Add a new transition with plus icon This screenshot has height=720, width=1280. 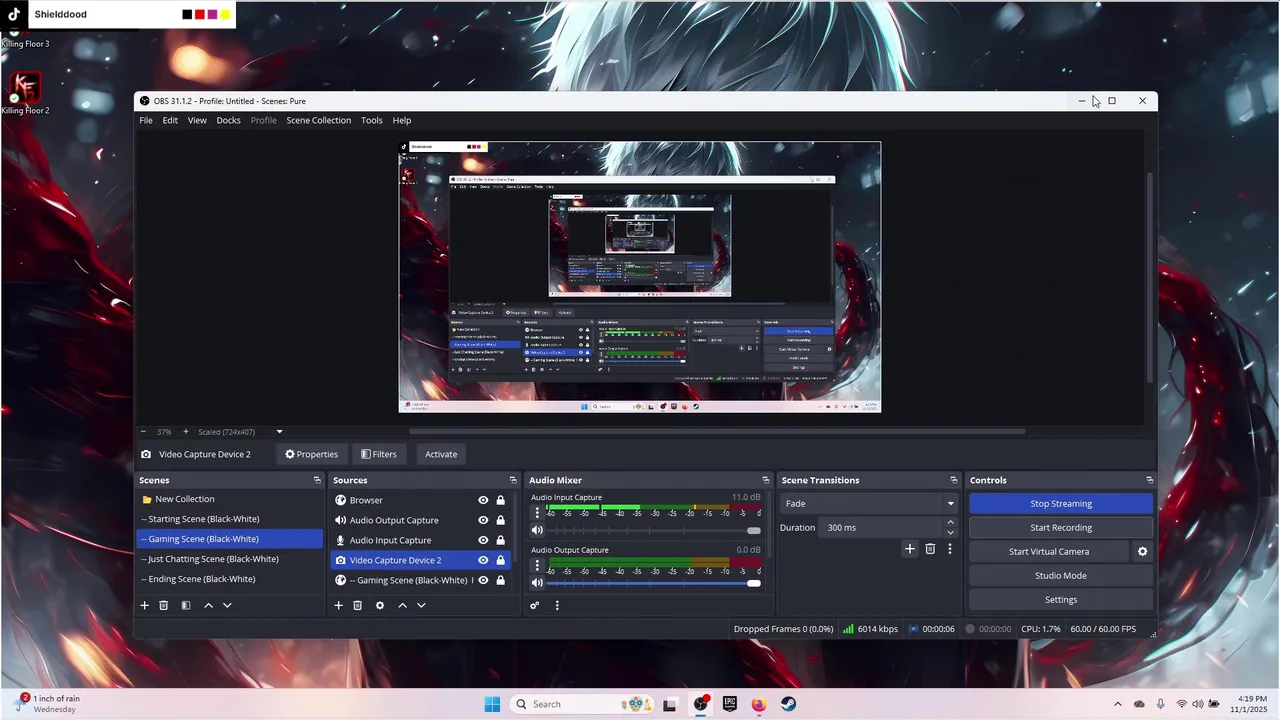[x=910, y=549]
